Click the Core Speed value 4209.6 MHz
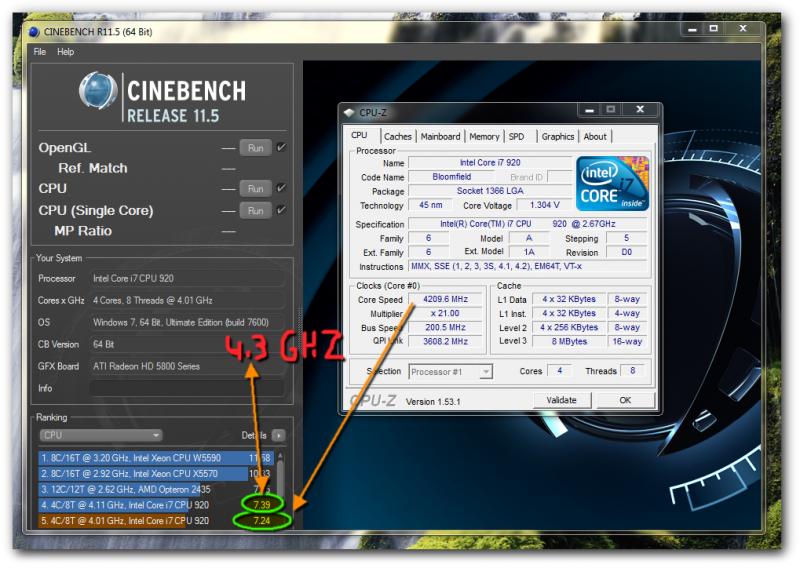This screenshot has height=568, width=800. pyautogui.click(x=445, y=299)
